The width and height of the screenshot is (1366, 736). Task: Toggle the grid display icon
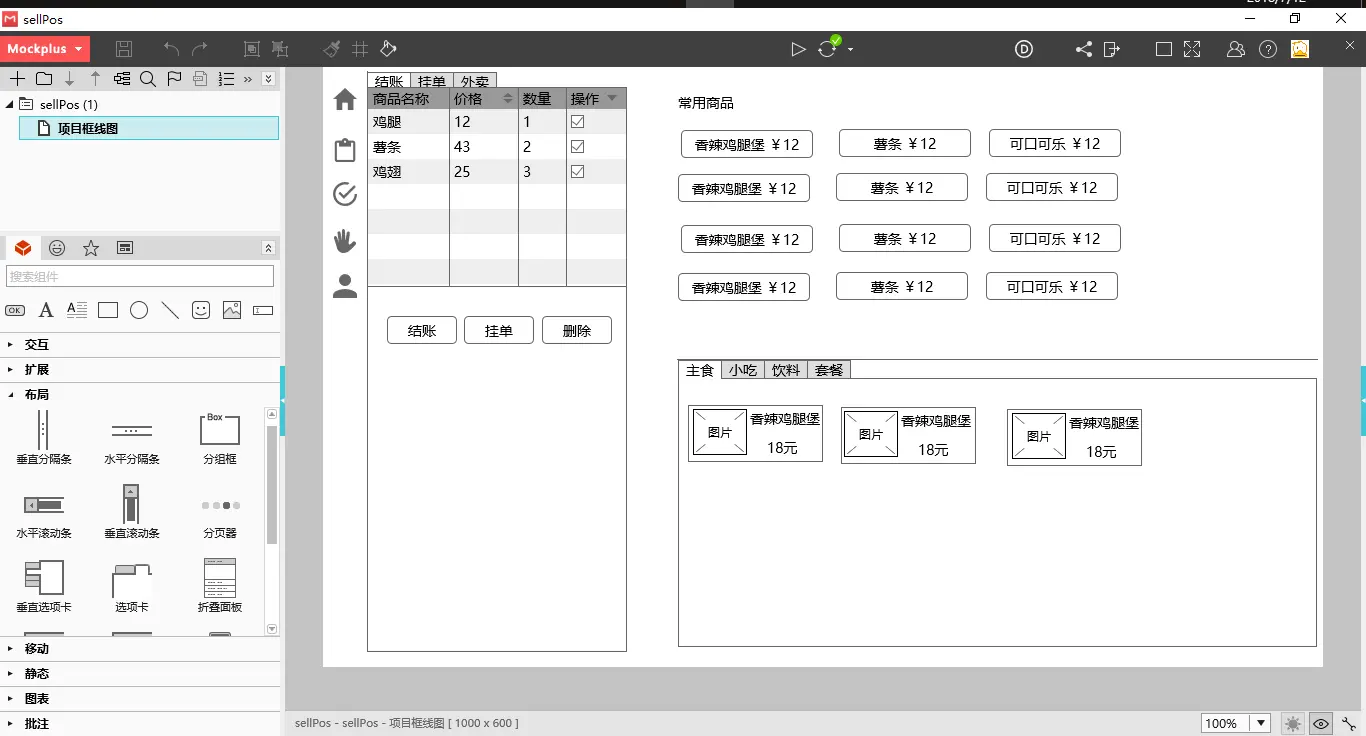click(x=361, y=49)
